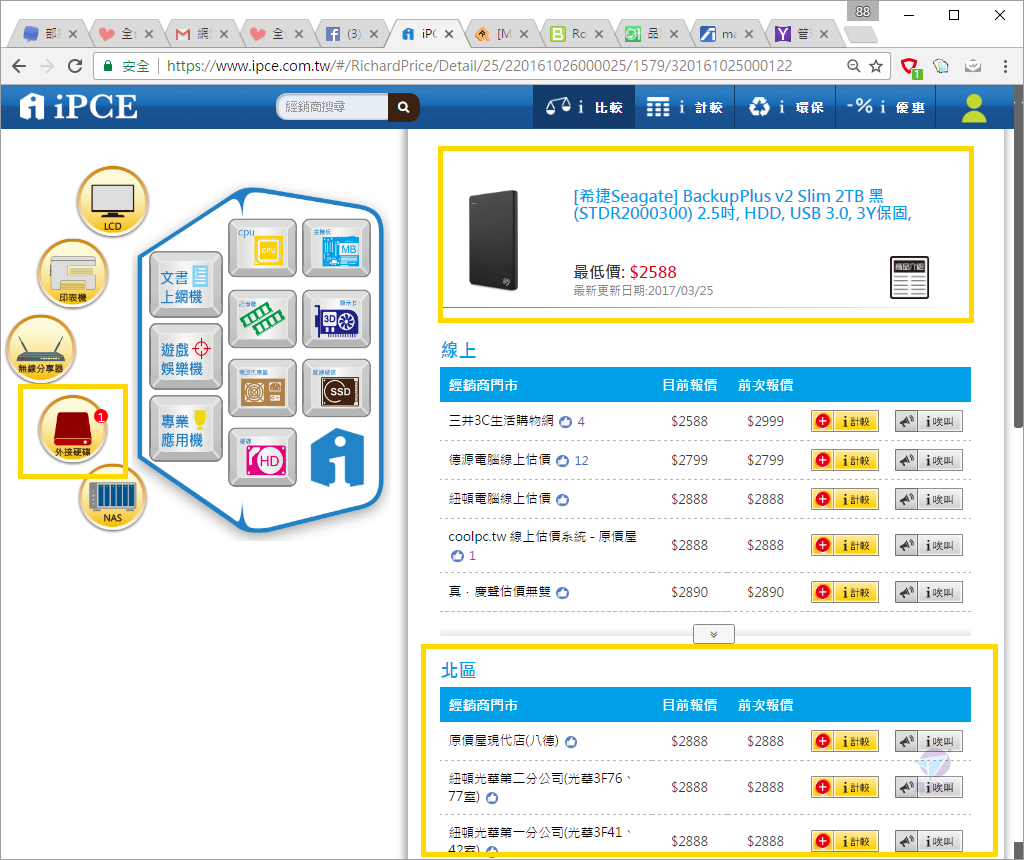Like the 紐頓電腦線上估價 dealer
Viewport: 1024px width, 860px height.
click(x=562, y=500)
